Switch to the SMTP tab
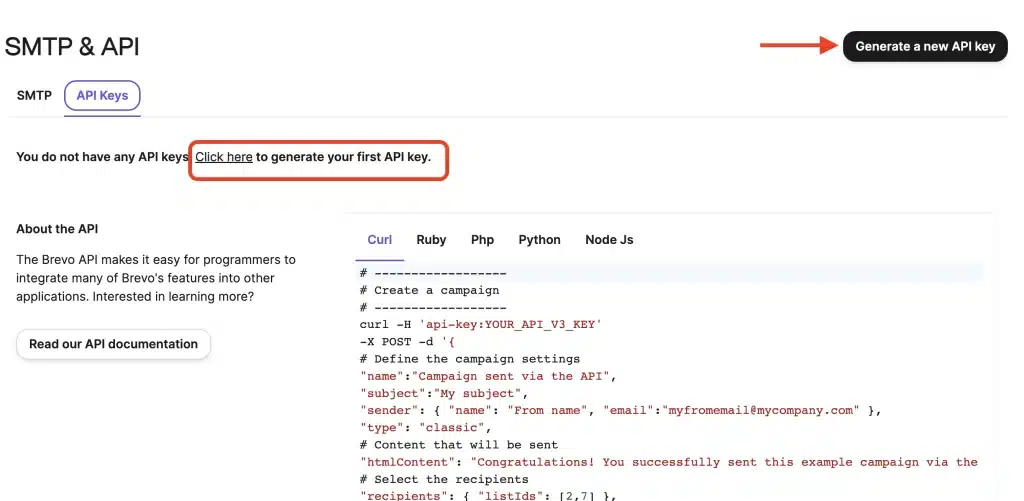 pyautogui.click(x=34, y=95)
